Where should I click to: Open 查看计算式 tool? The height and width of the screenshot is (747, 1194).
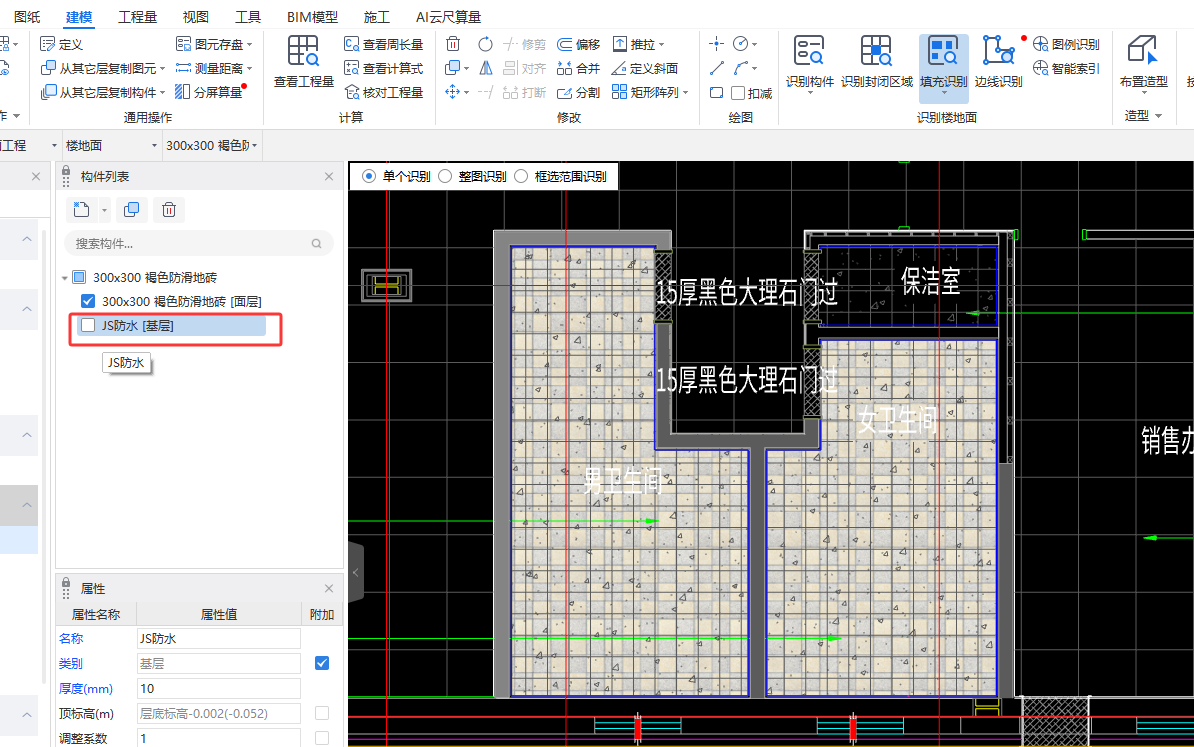(383, 69)
